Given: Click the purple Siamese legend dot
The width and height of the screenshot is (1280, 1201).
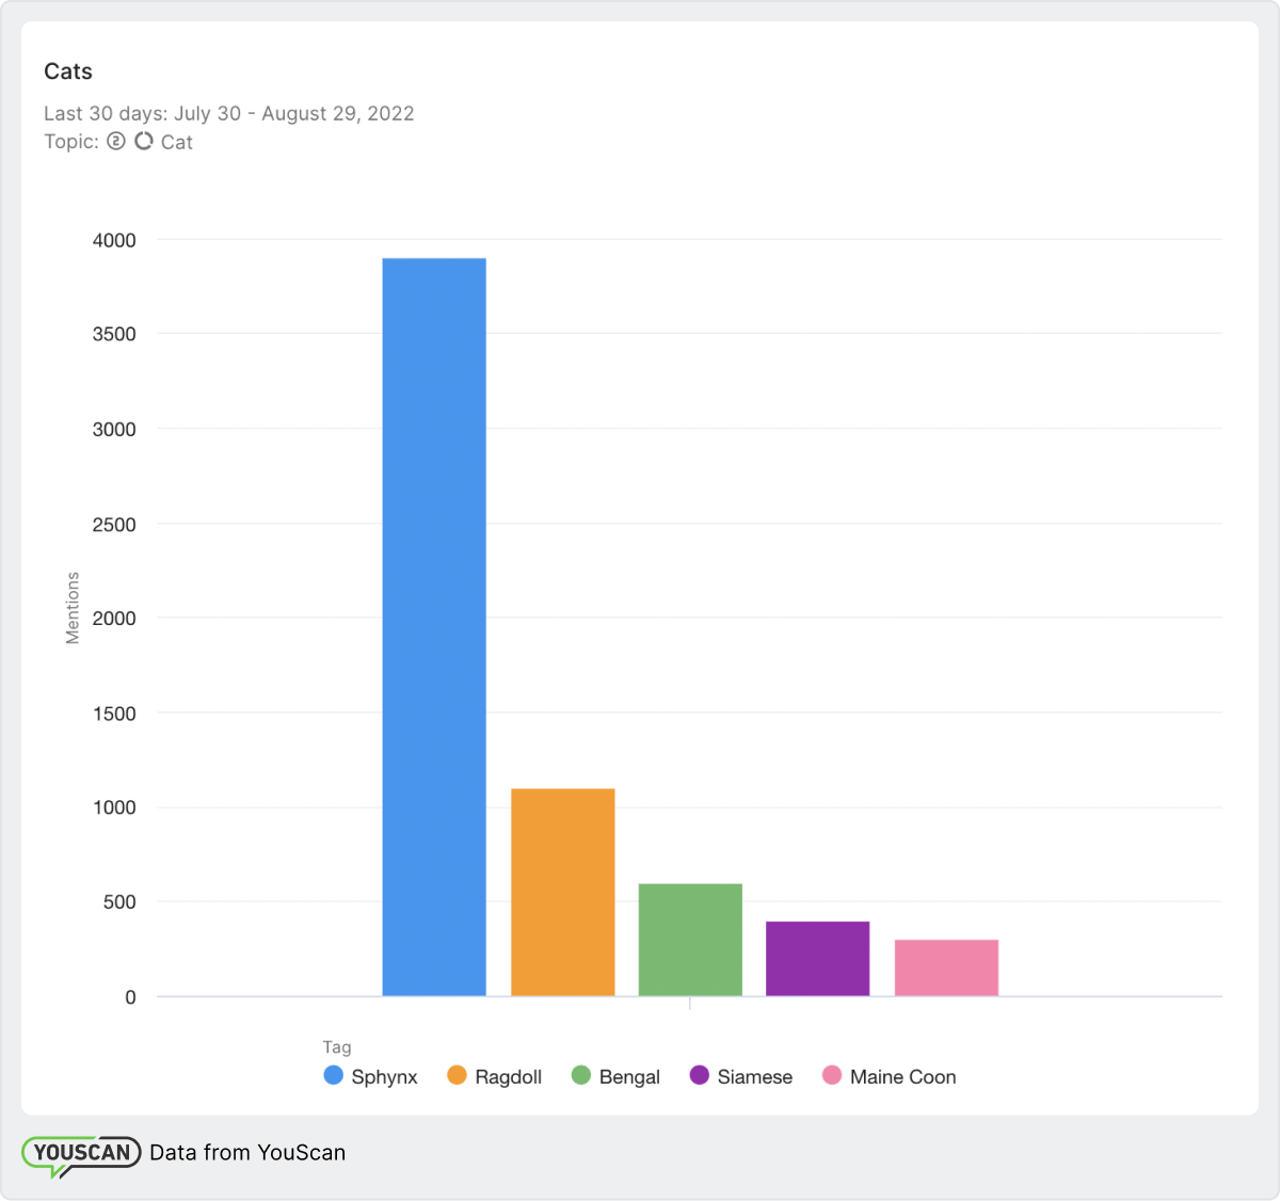Looking at the screenshot, I should click(x=699, y=1075).
